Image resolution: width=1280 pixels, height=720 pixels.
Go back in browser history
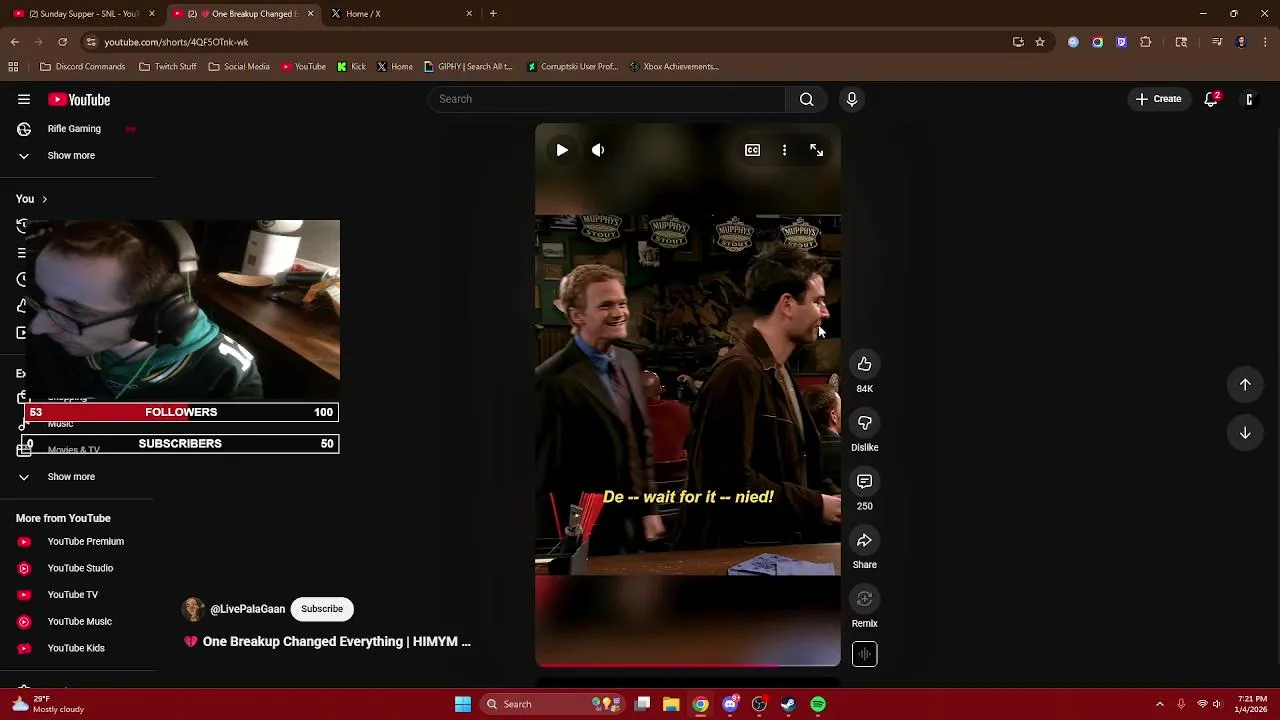point(14,42)
